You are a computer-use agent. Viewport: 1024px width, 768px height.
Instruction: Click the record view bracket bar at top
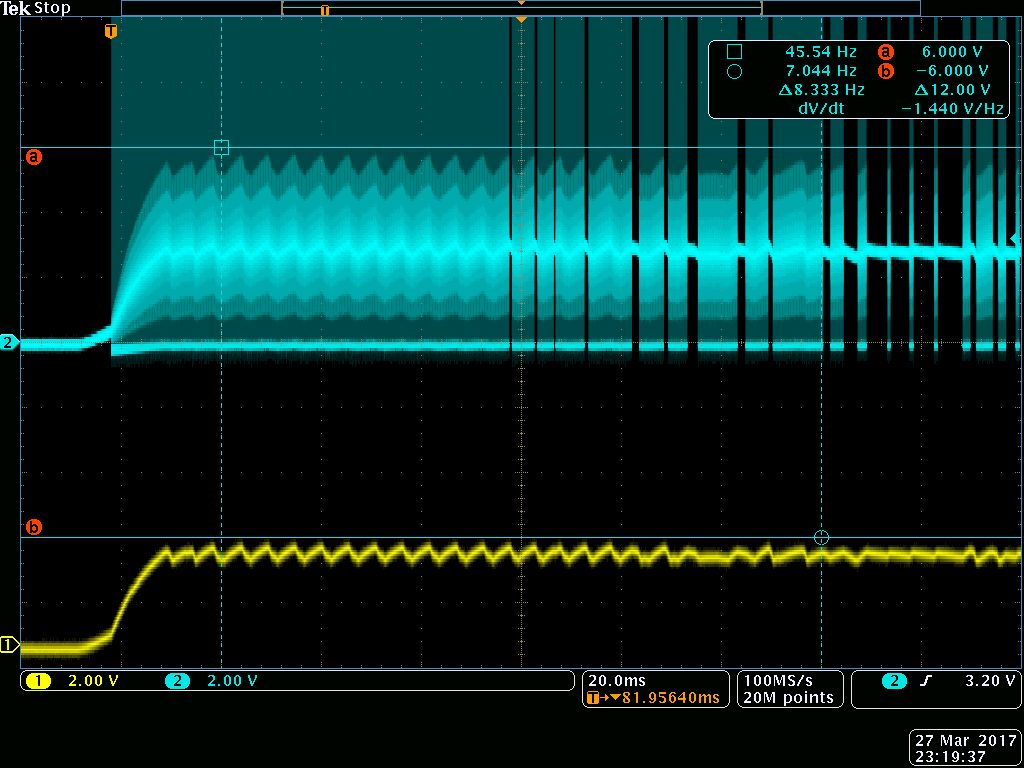522,8
